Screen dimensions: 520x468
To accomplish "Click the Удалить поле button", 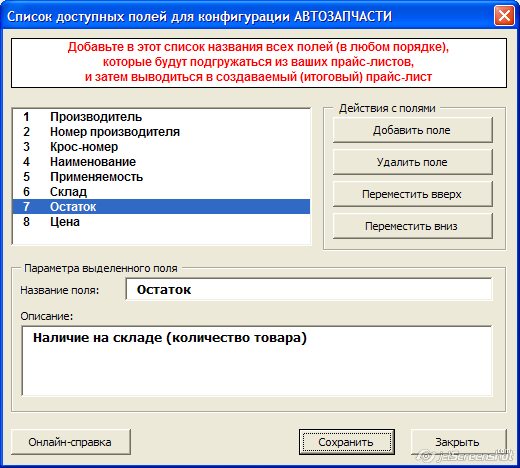I will (x=412, y=162).
